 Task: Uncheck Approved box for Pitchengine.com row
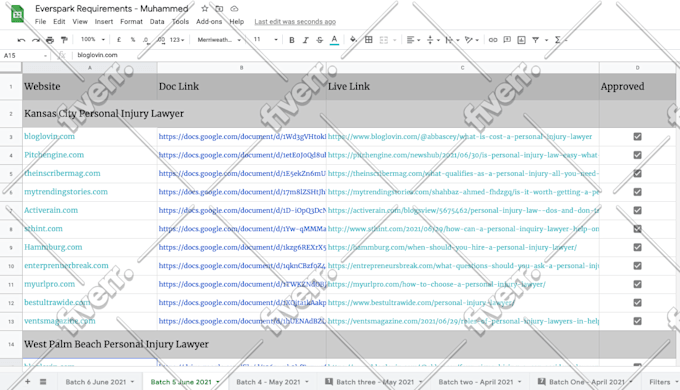coord(637,155)
